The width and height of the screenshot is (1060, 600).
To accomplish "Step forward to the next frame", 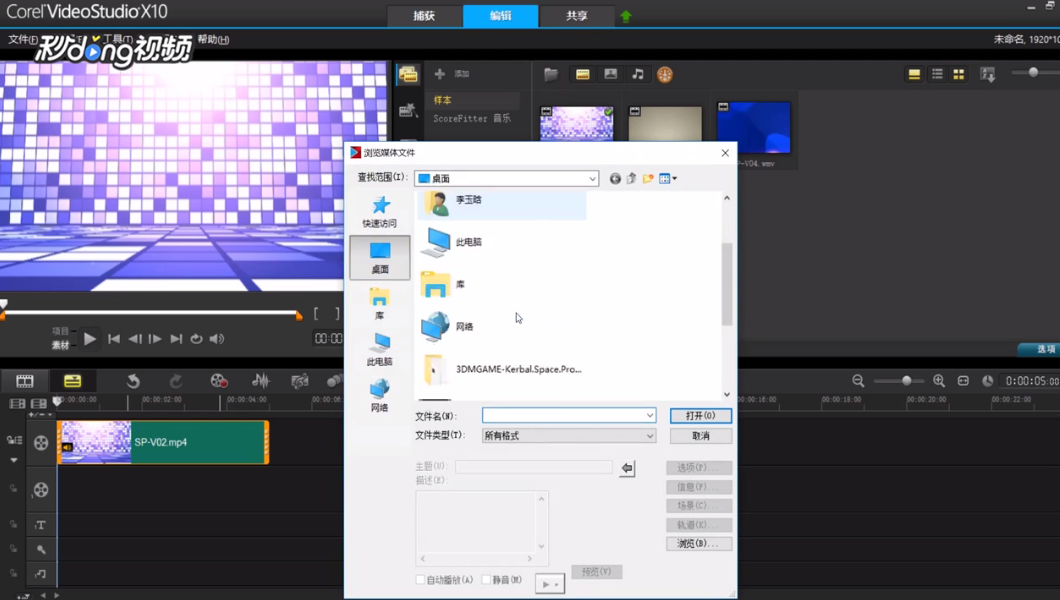I will [x=155, y=339].
